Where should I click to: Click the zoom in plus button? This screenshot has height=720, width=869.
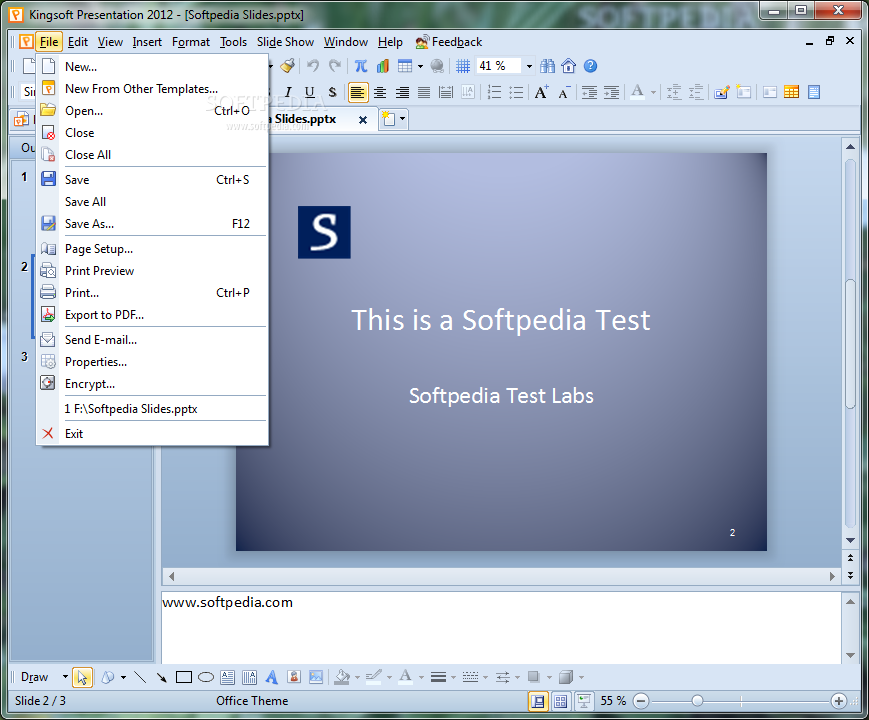click(839, 701)
